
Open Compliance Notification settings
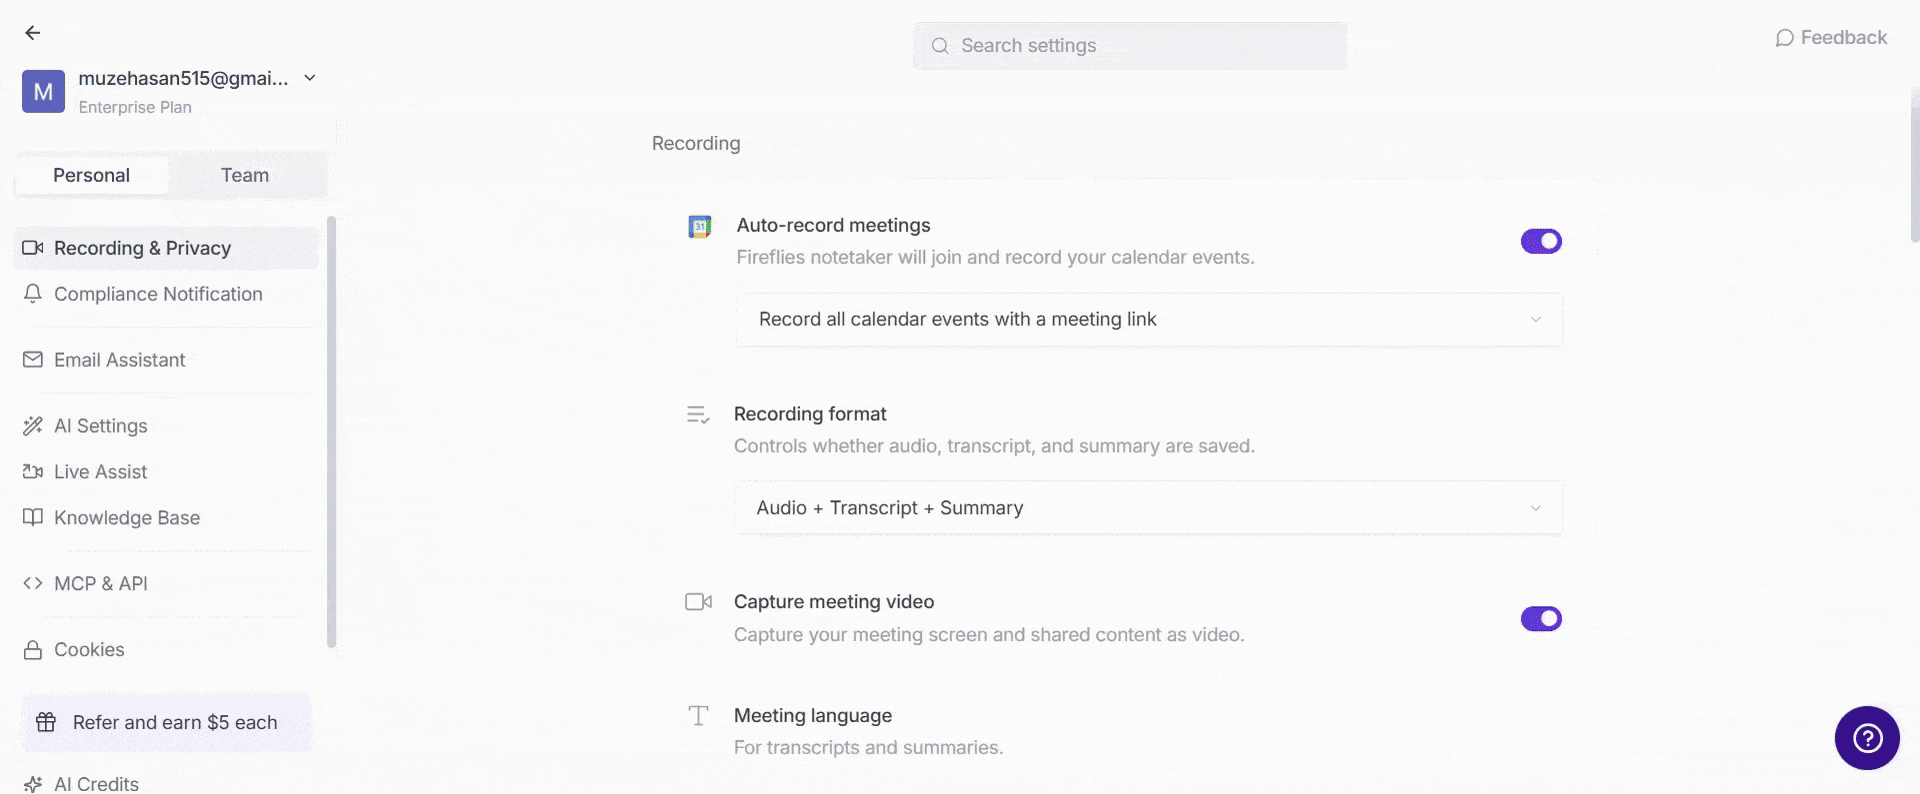pyautogui.click(x=166, y=294)
